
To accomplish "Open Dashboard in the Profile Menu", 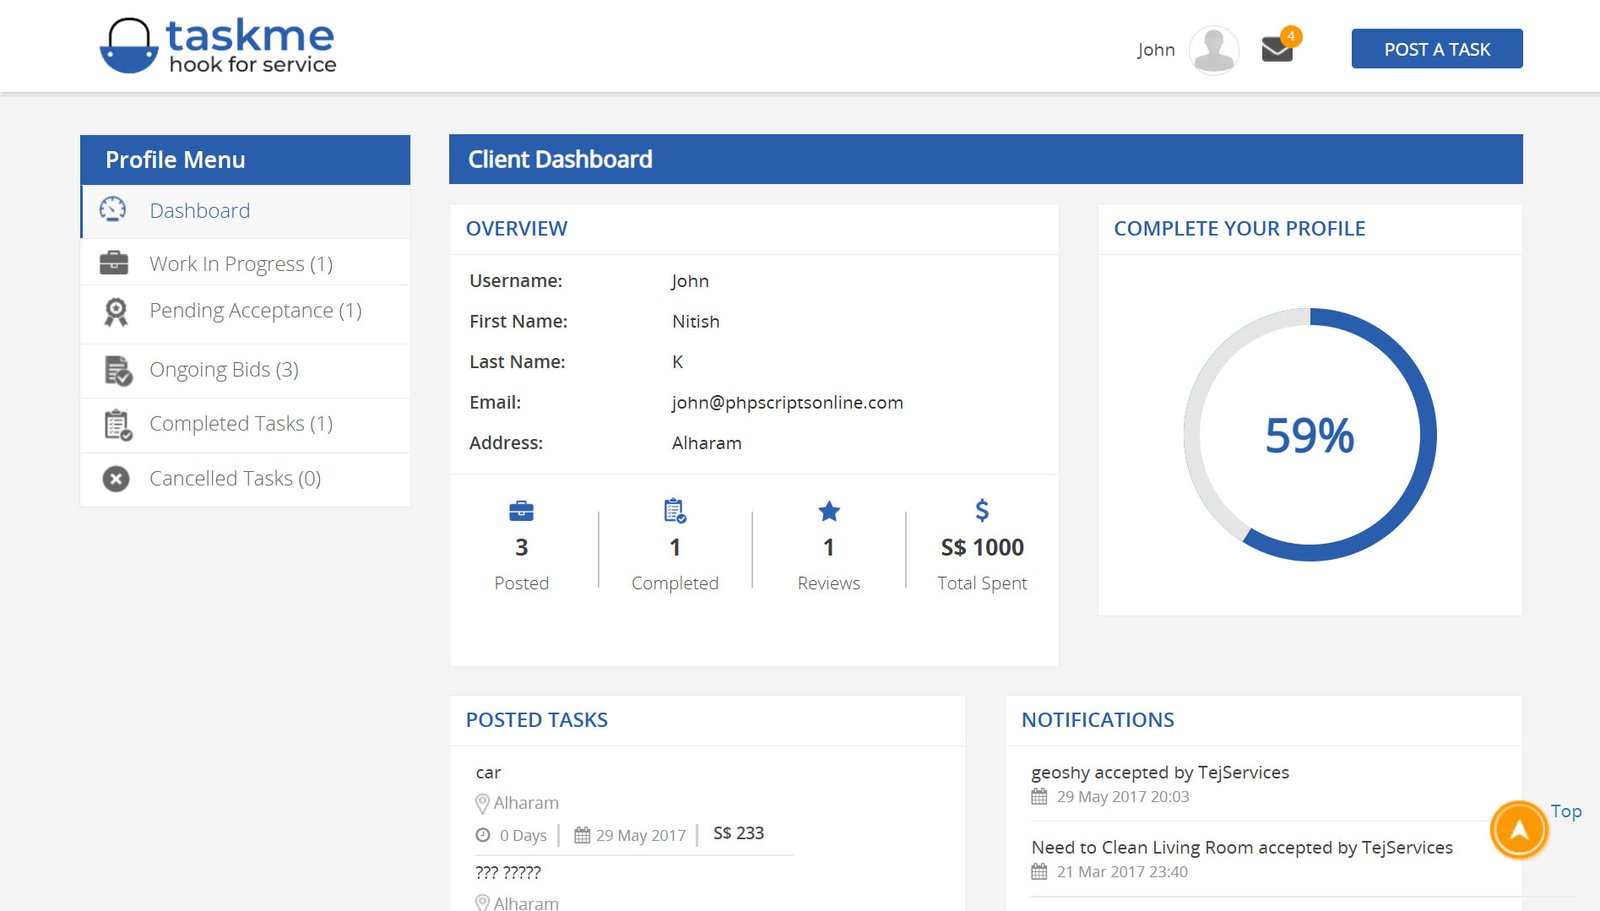I will pyautogui.click(x=245, y=211).
